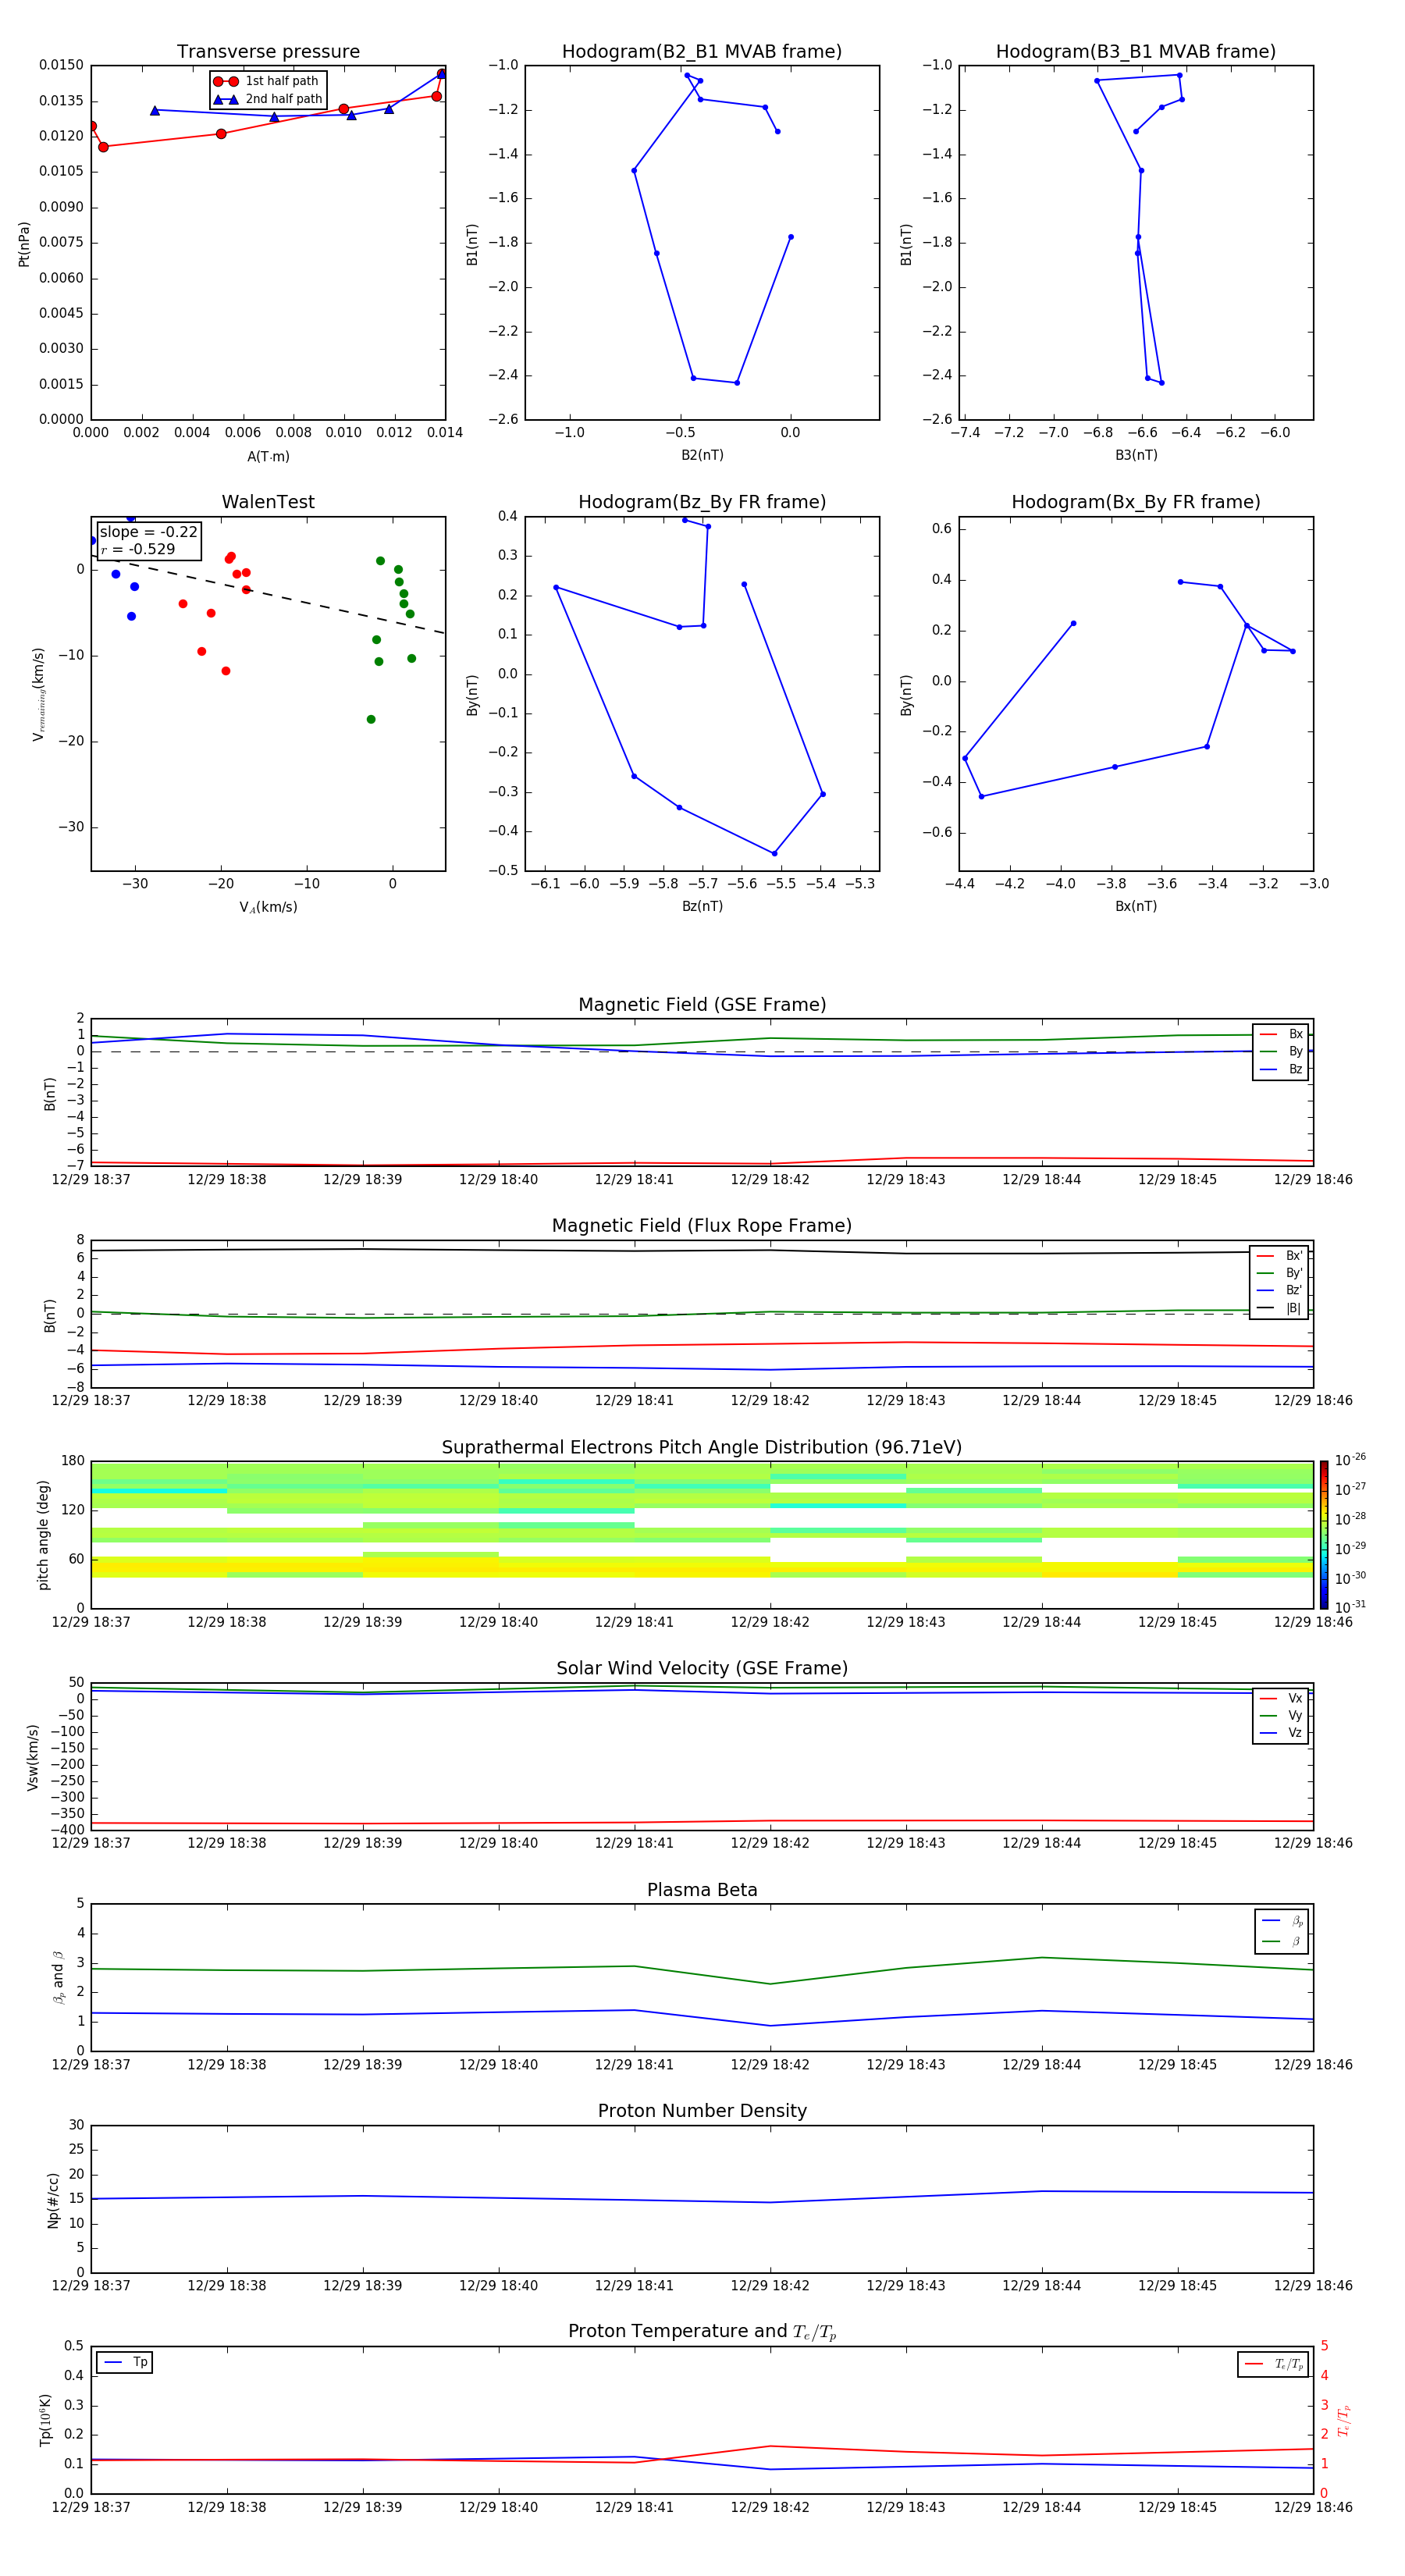Click the pitch angle distribution colorbar
Image resolution: width=1405 pixels, height=2576 pixels.
(x=1323, y=1534)
